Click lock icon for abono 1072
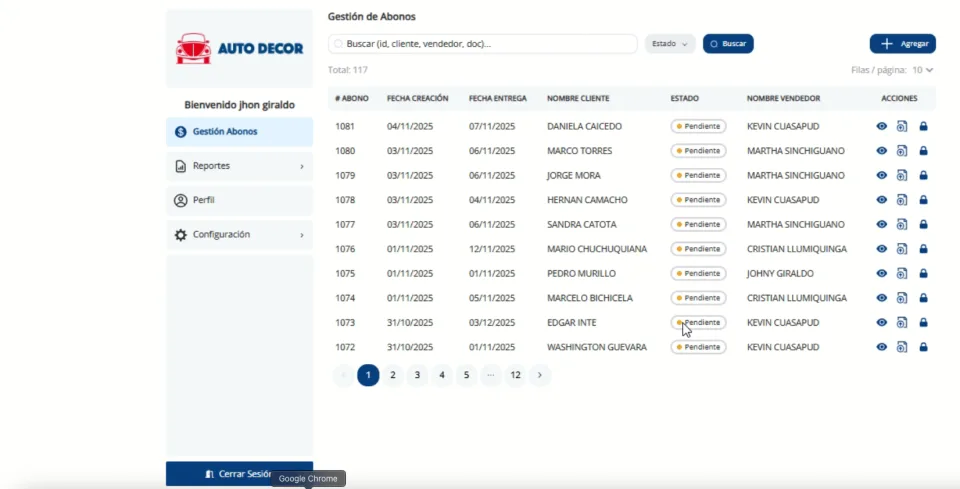The width and height of the screenshot is (960, 489). coord(923,347)
